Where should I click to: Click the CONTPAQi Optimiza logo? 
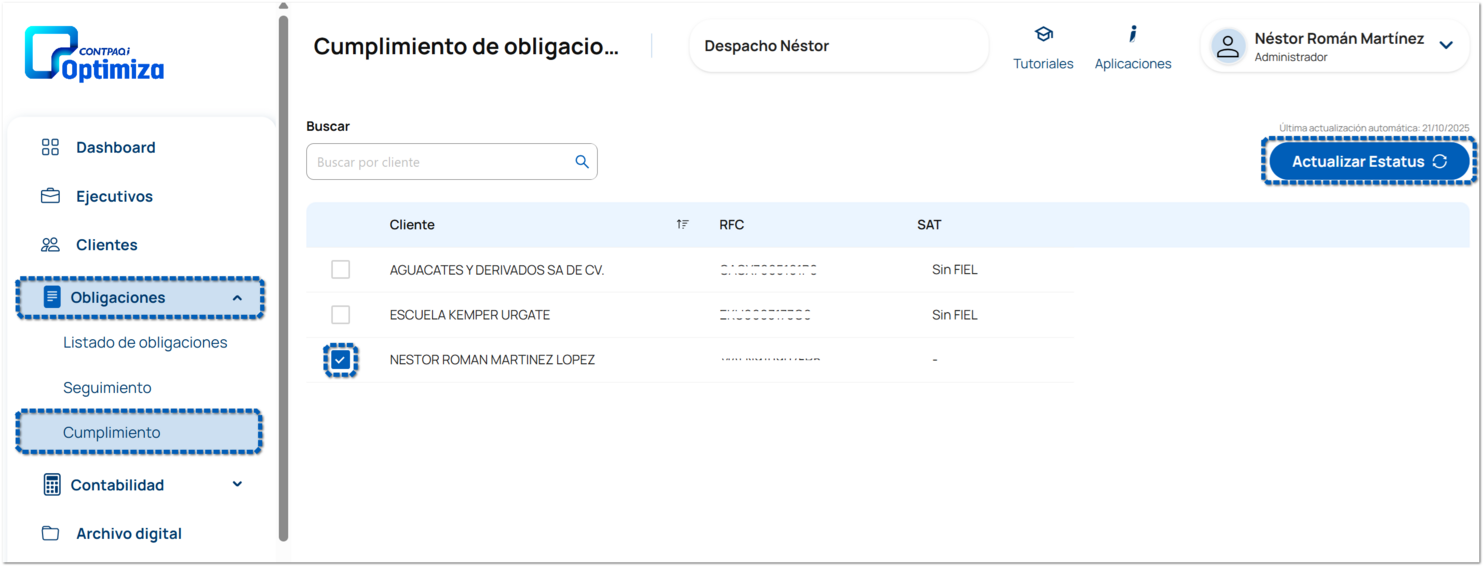pyautogui.click(x=94, y=54)
